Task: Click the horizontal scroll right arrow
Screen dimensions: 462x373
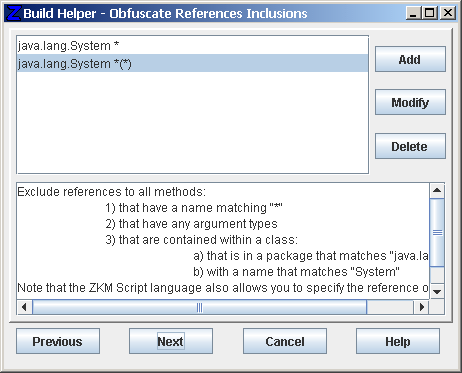Action: point(422,307)
